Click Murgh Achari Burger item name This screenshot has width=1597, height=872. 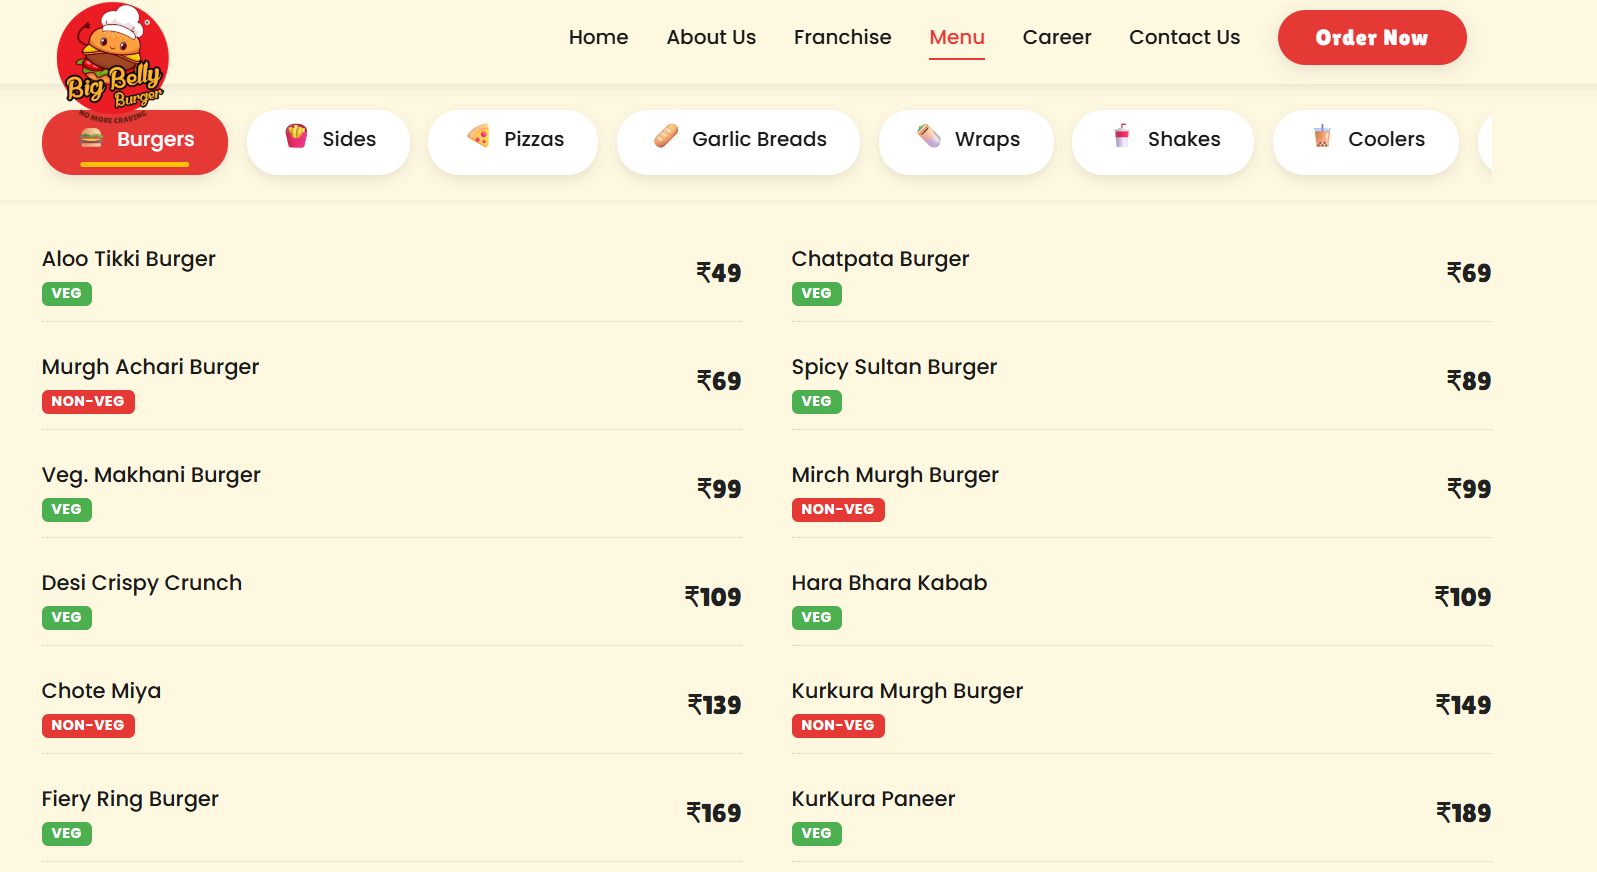(x=150, y=367)
